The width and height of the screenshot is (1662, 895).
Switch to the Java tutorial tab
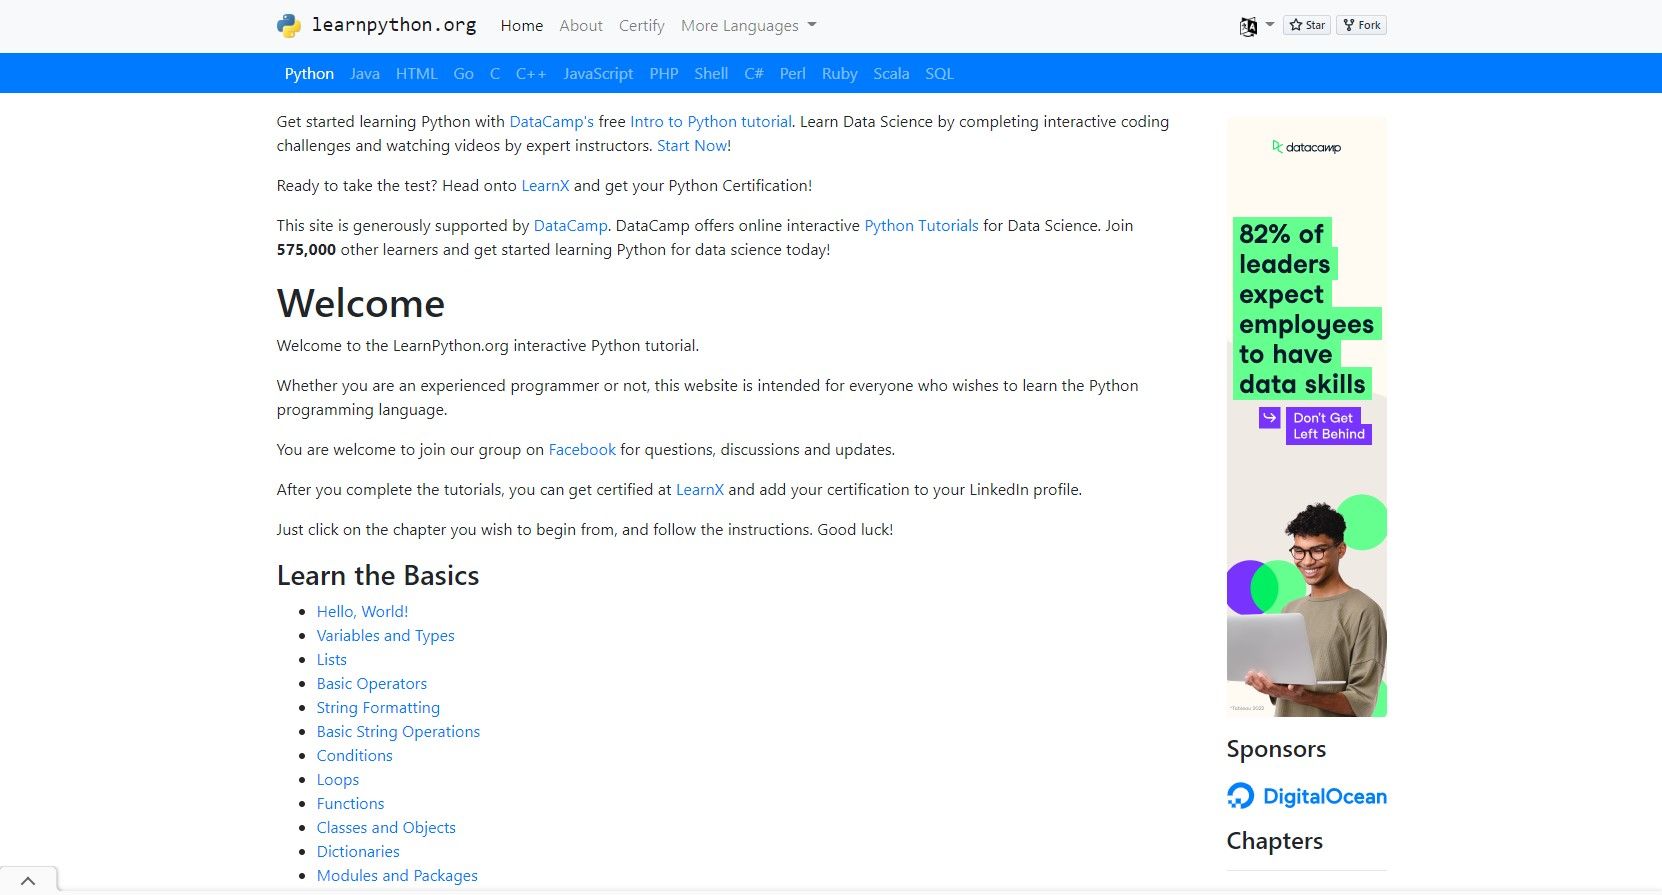(365, 74)
